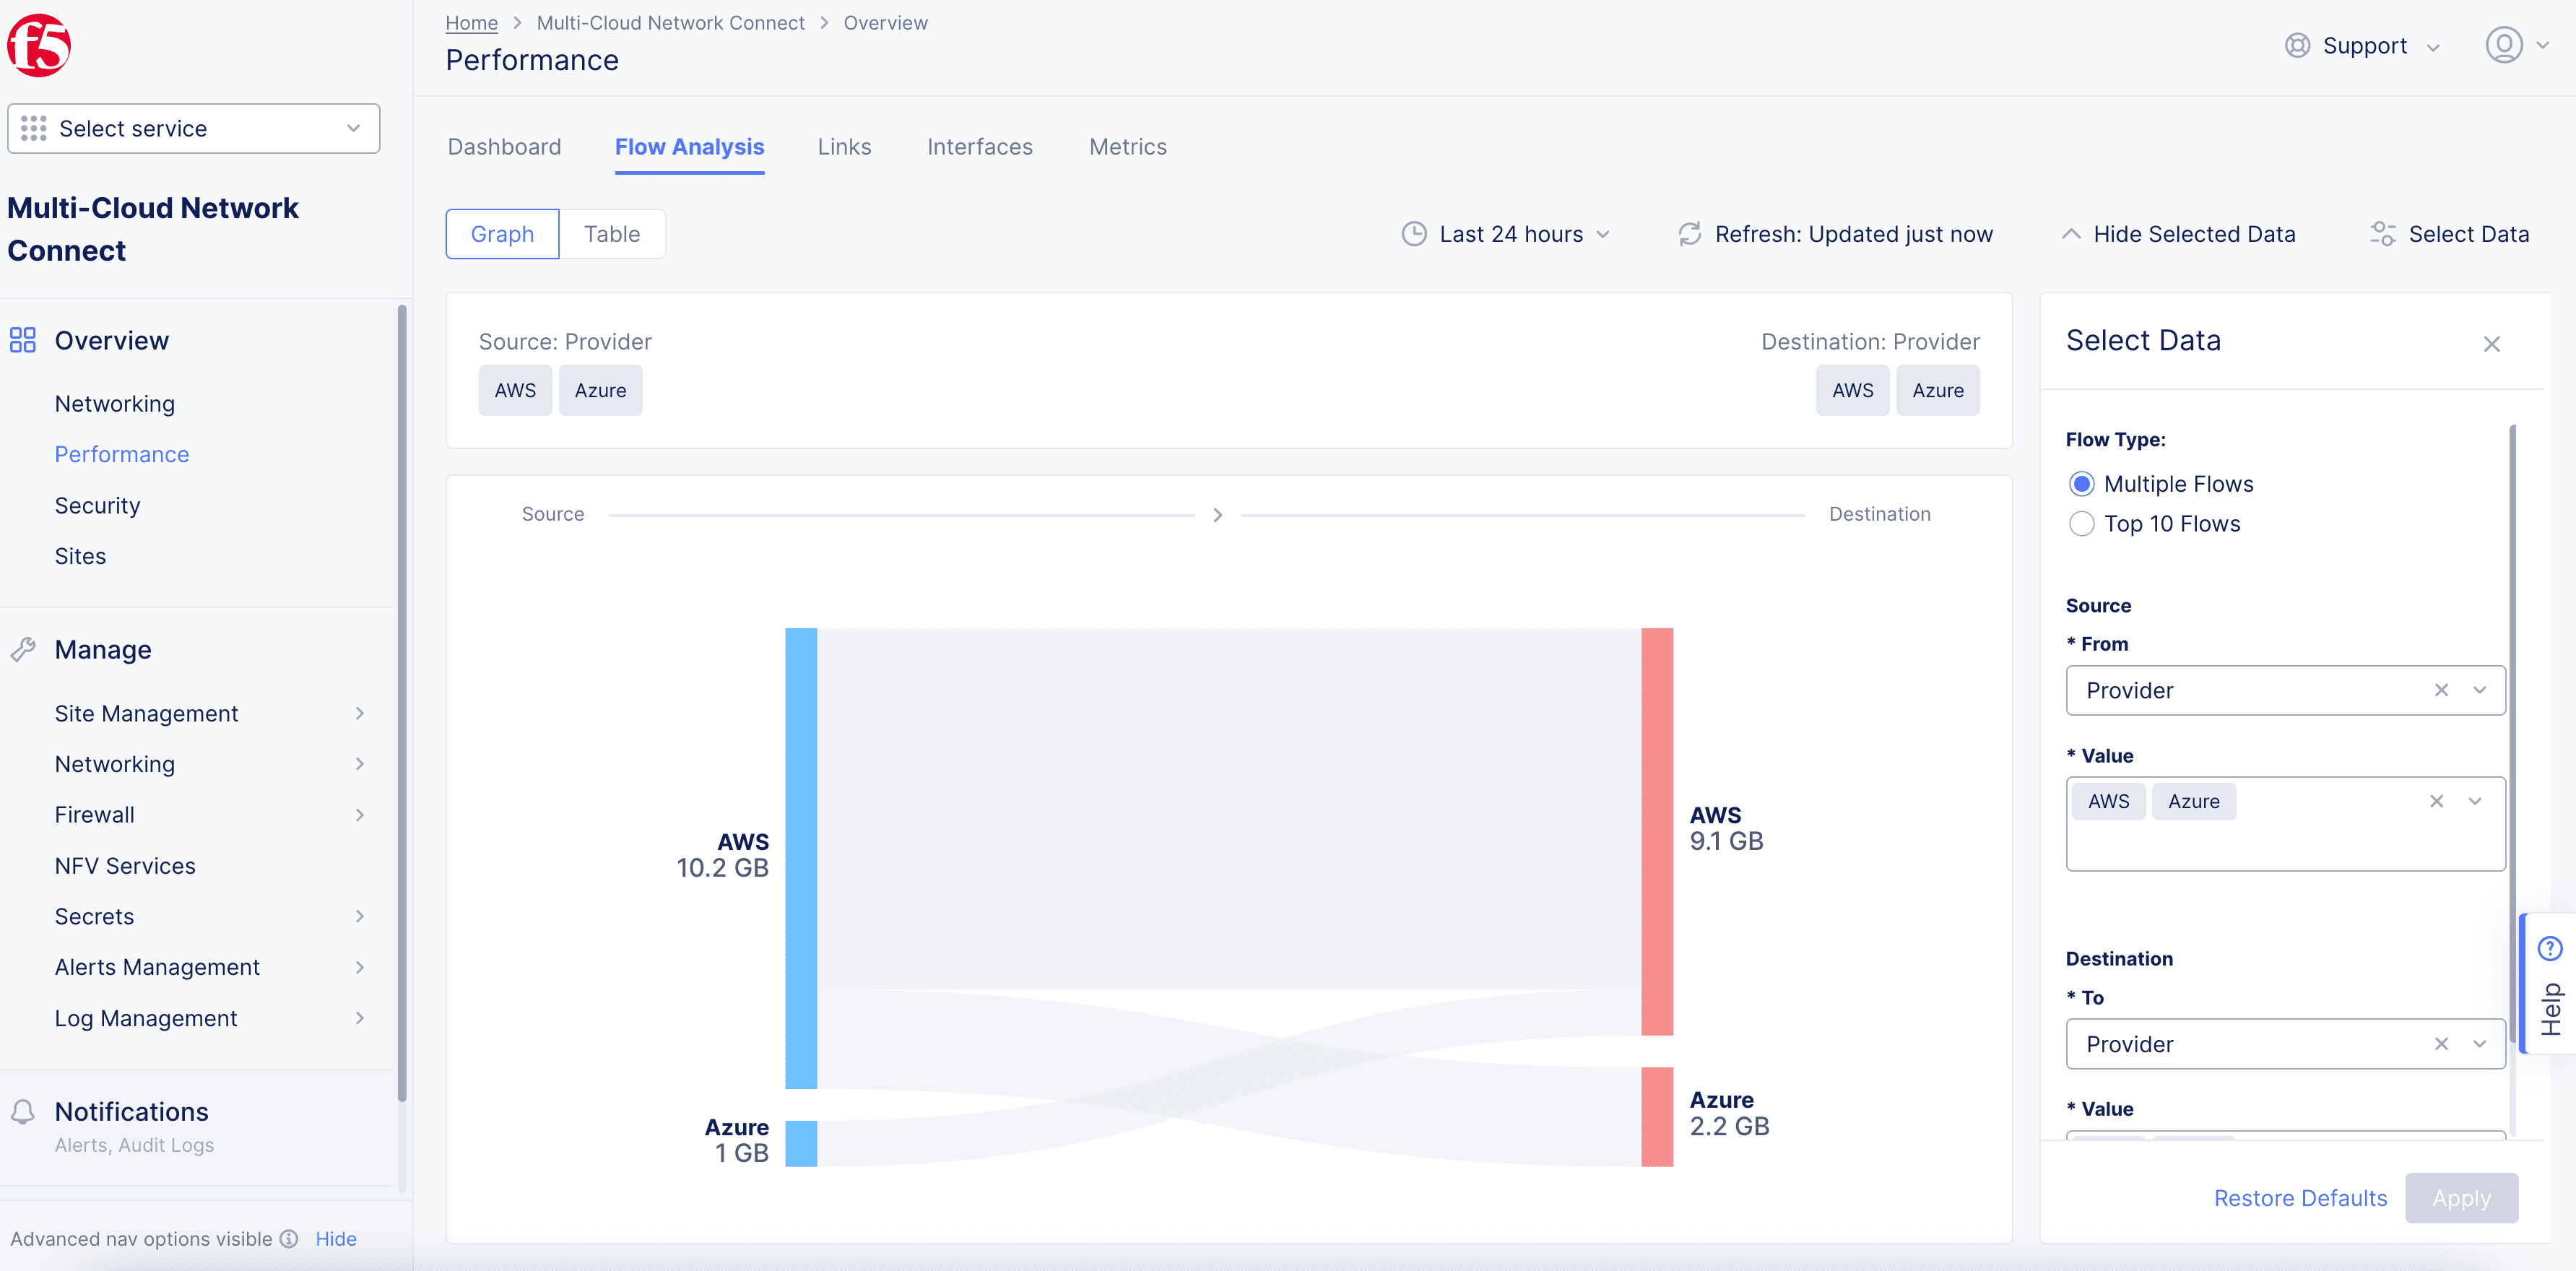The height and width of the screenshot is (1271, 2576).
Task: Click the AWS tag in Source Value field
Action: click(x=2108, y=801)
